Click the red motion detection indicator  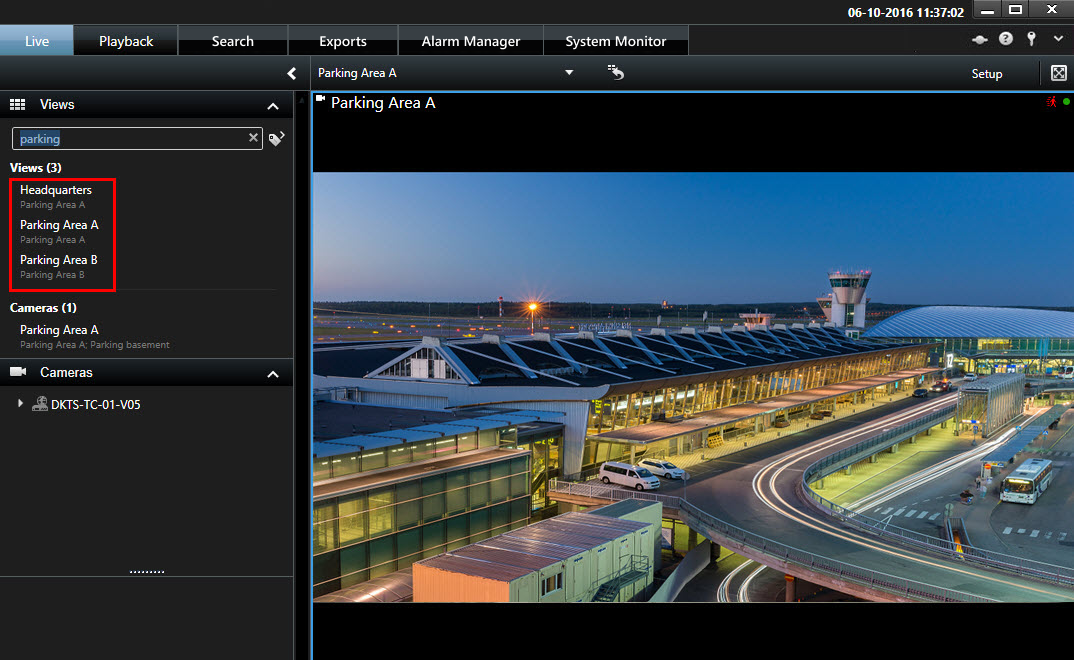pyautogui.click(x=1051, y=102)
